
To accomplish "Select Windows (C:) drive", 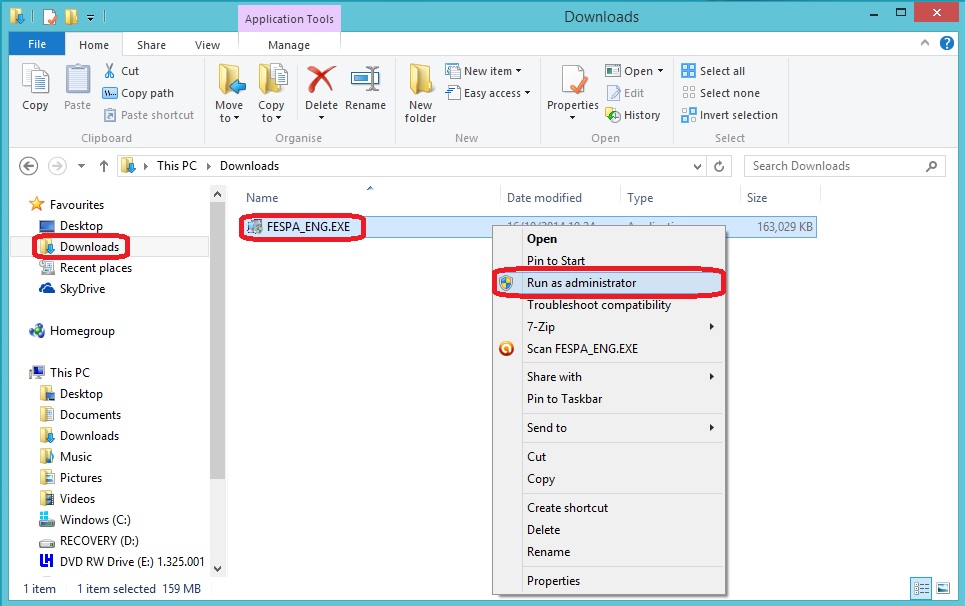I will 85,520.
